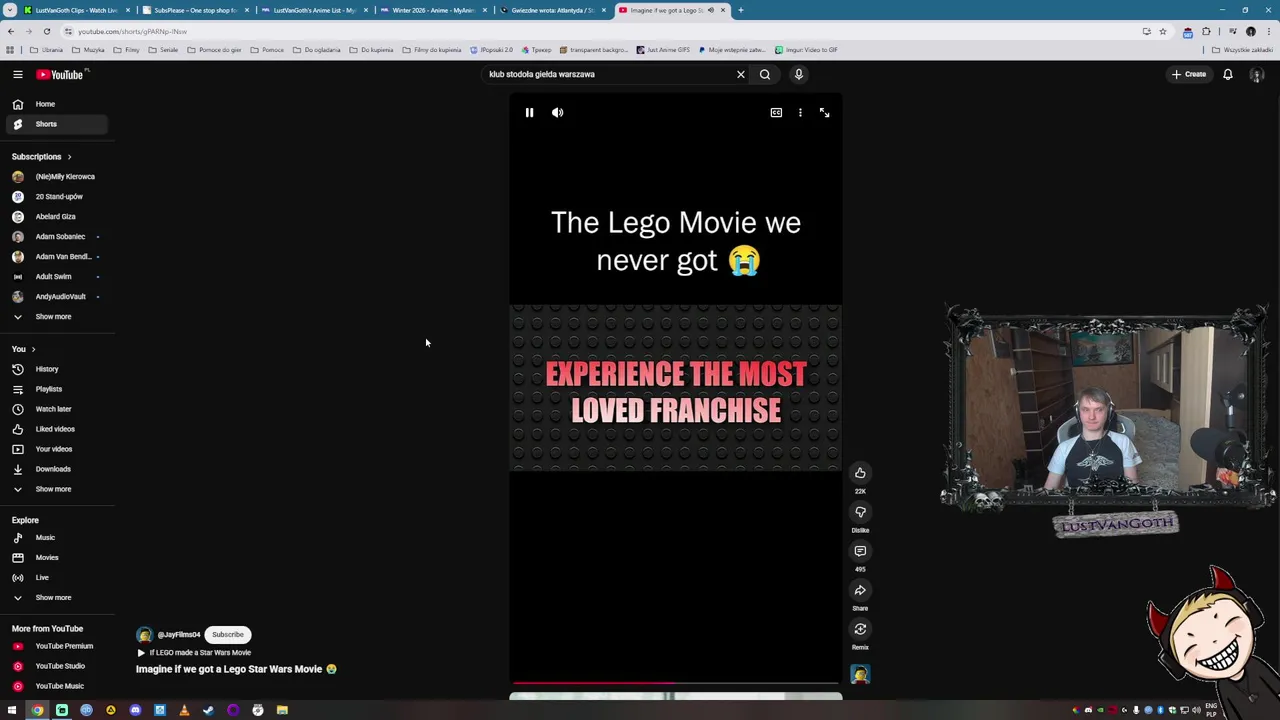Seek using the Shorts progress bar
Screen dimensions: 1280x720
[675, 683]
